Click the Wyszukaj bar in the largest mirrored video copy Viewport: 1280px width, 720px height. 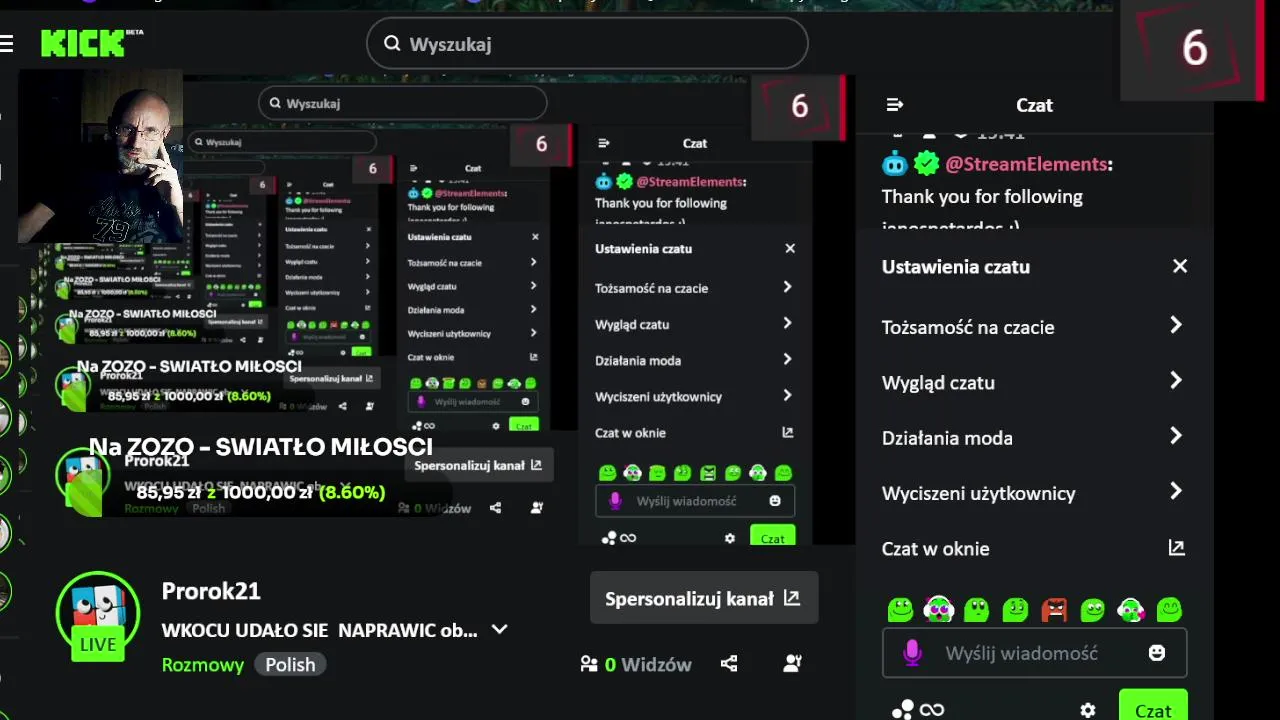(402, 103)
